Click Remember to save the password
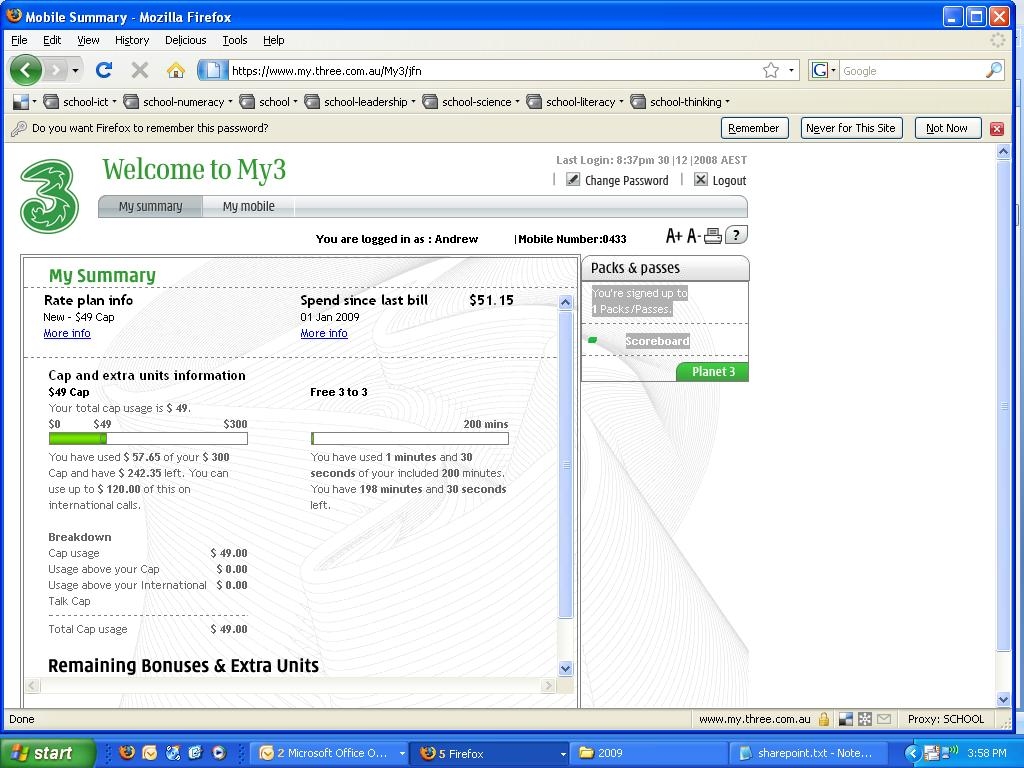The width and height of the screenshot is (1024, 768). click(x=754, y=128)
